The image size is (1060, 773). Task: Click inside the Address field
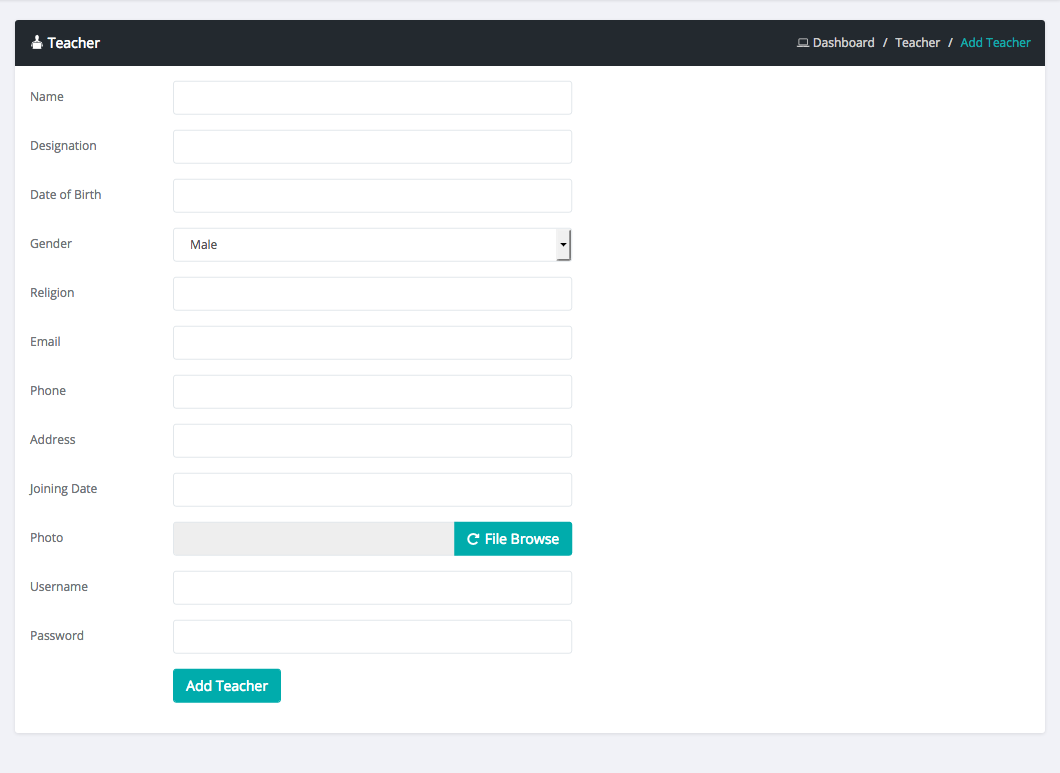click(372, 441)
